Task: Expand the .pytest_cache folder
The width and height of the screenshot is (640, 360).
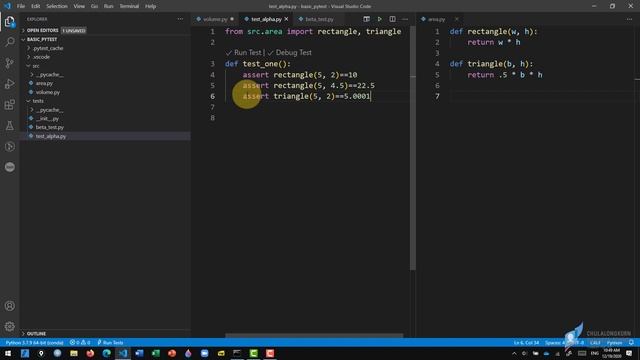Action: pyautogui.click(x=48, y=48)
